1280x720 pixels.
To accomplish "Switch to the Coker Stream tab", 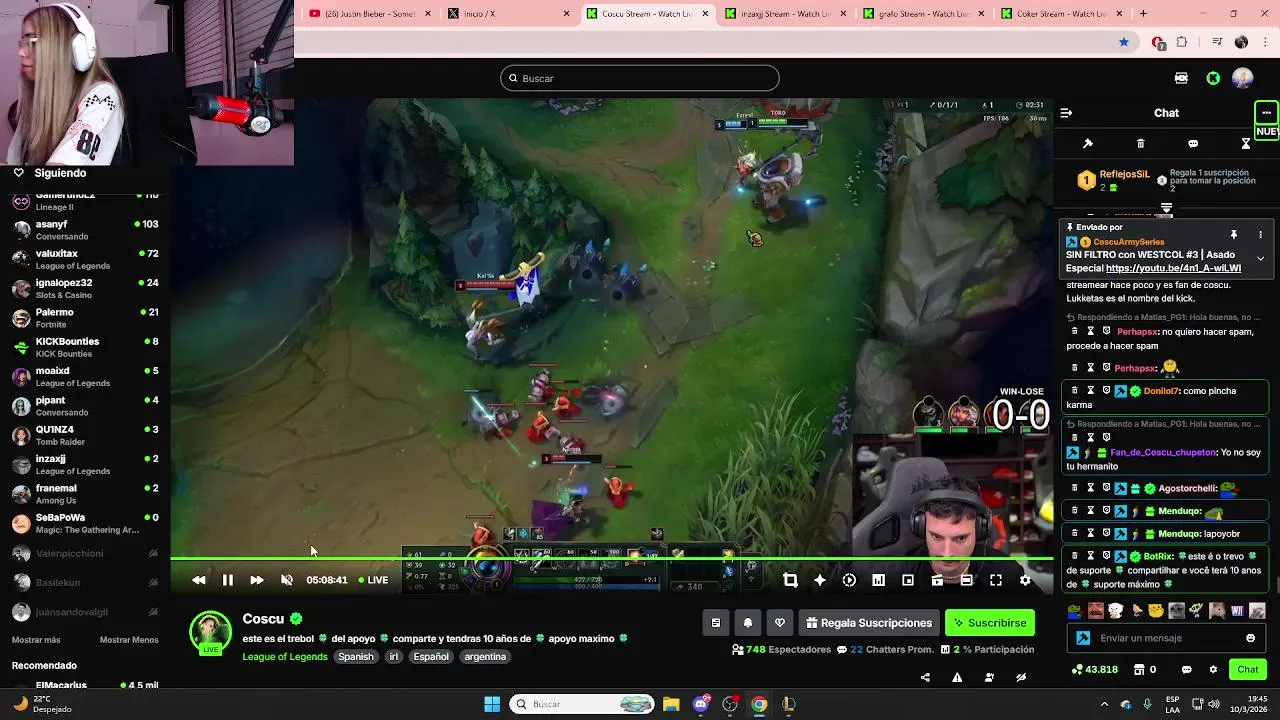I will tap(1062, 14).
